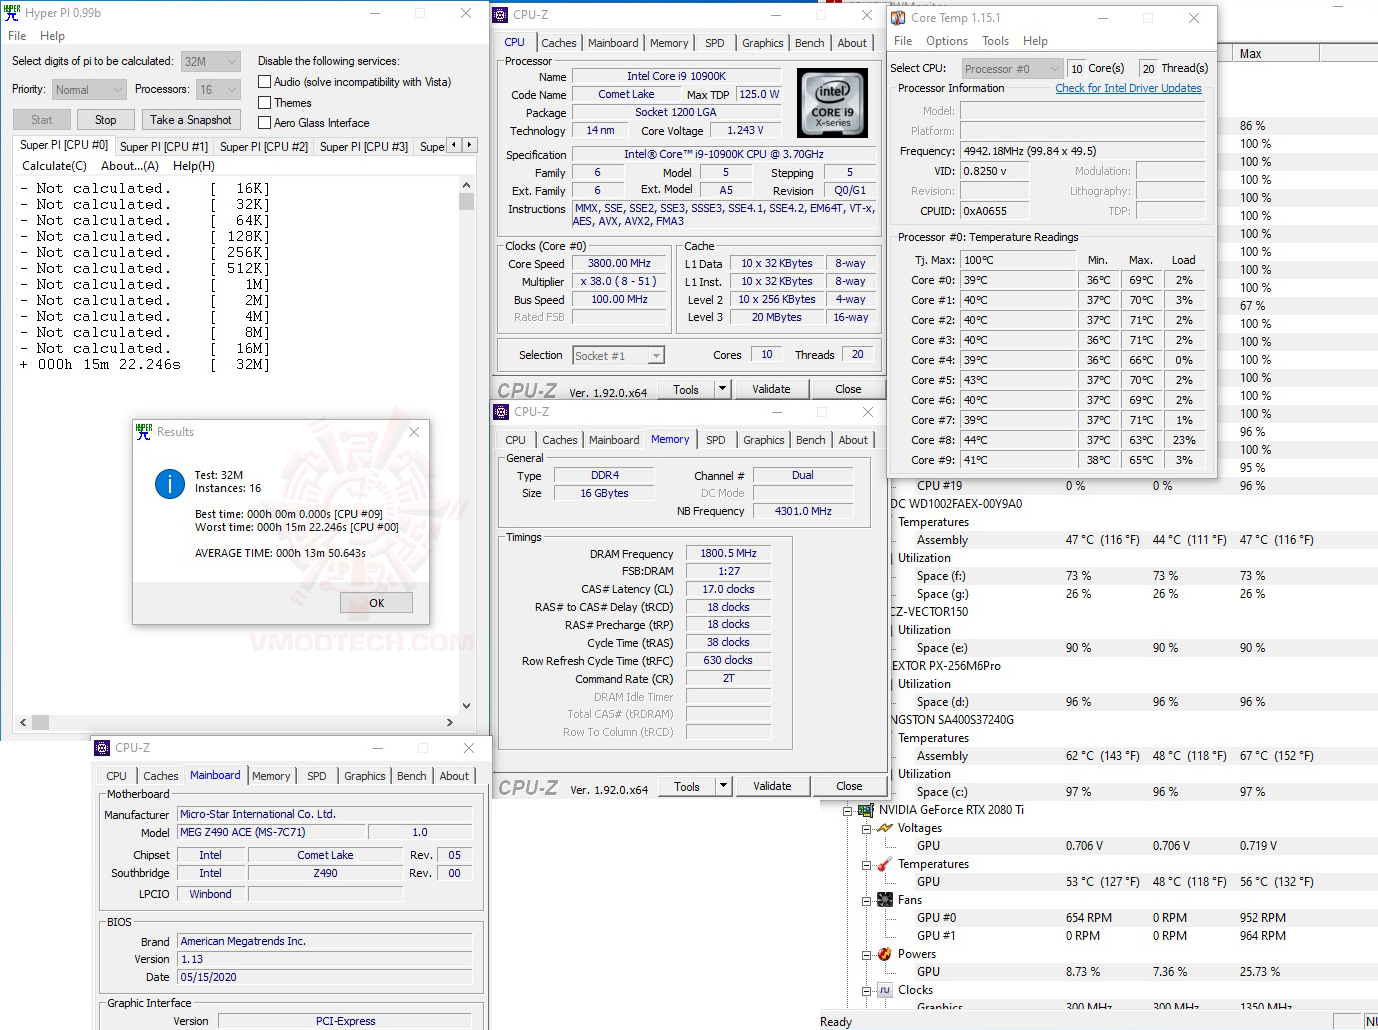Click Close in the CPU-Z Memory window
The width and height of the screenshot is (1378, 1030).
849,786
